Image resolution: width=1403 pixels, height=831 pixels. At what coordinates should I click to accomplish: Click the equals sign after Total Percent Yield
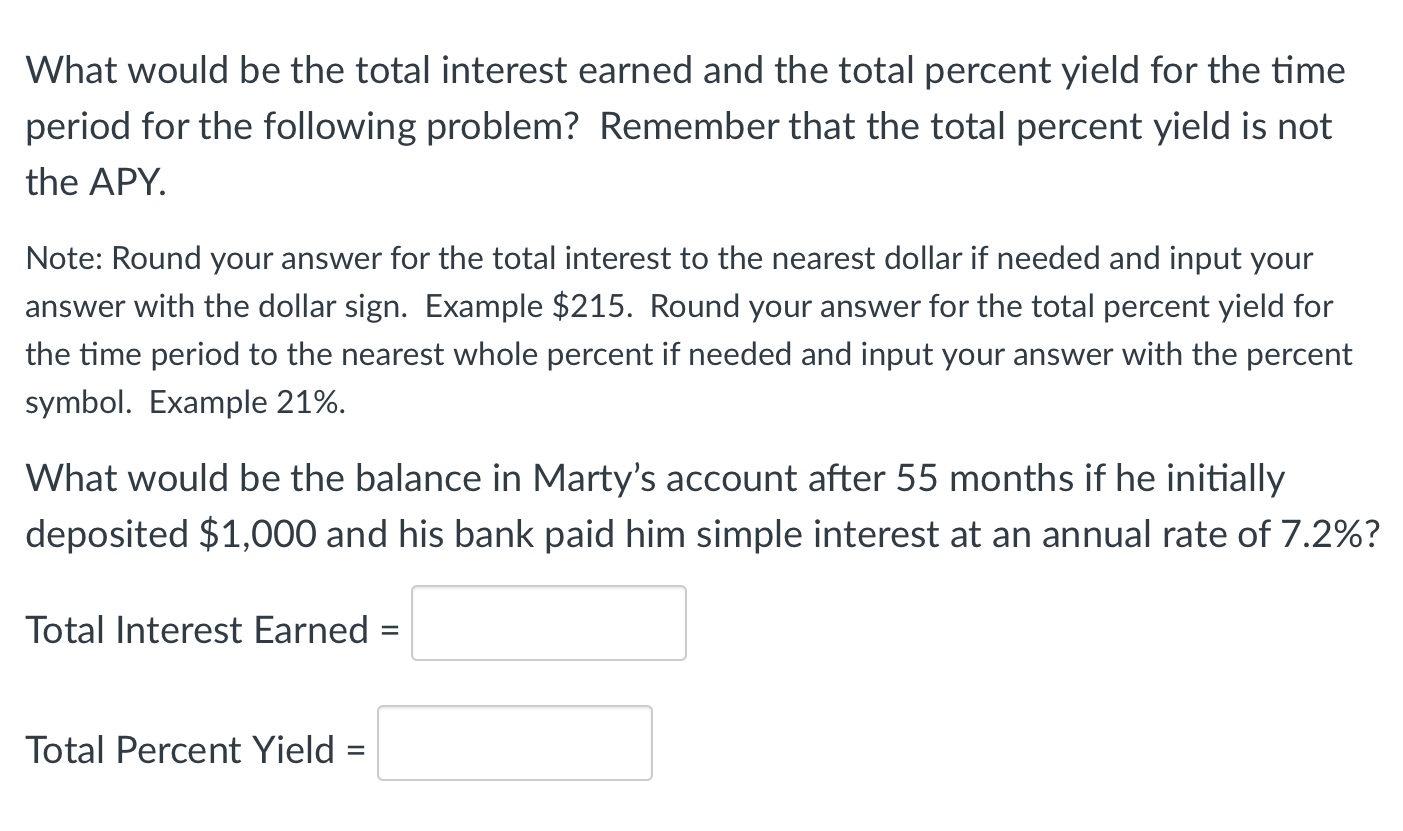357,749
